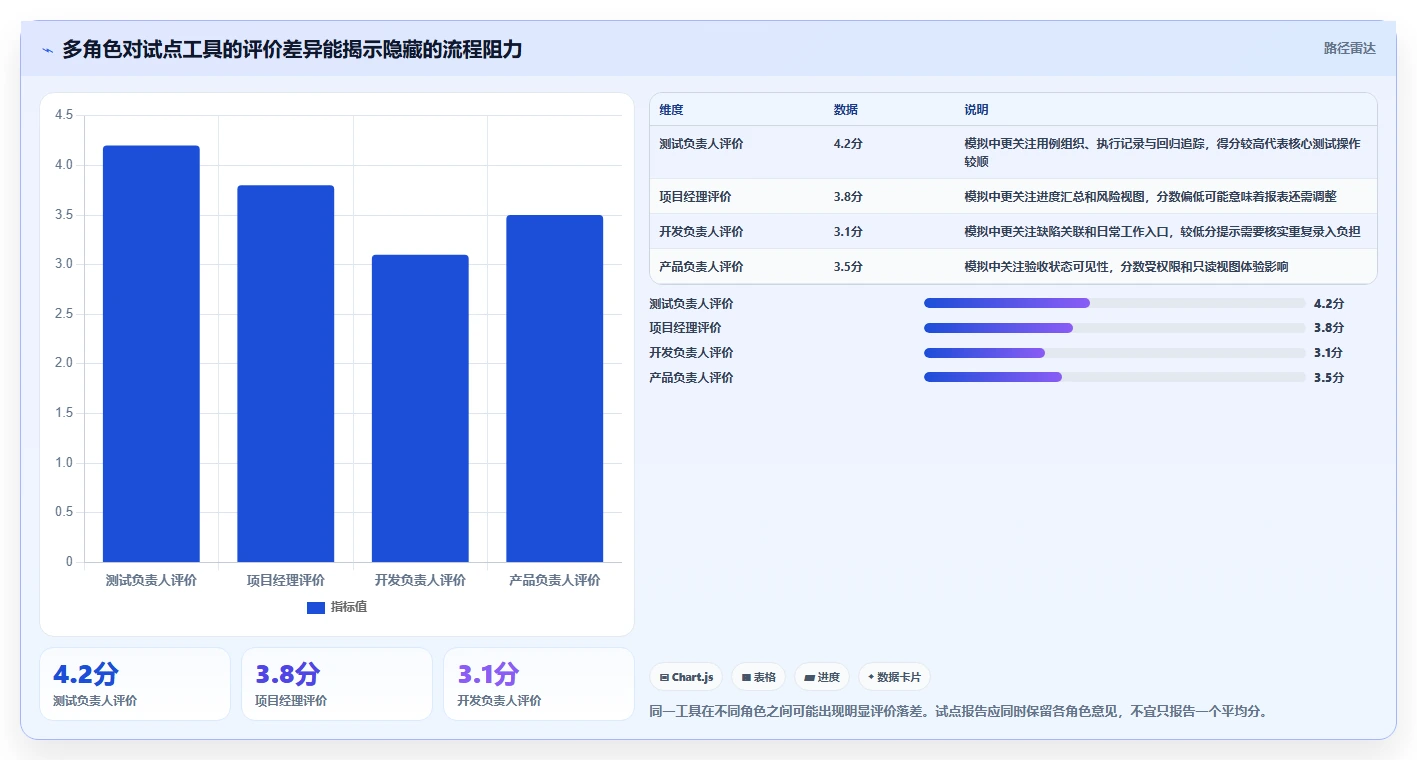Click the 数据 column header
The width and height of the screenshot is (1417, 760).
[845, 110]
